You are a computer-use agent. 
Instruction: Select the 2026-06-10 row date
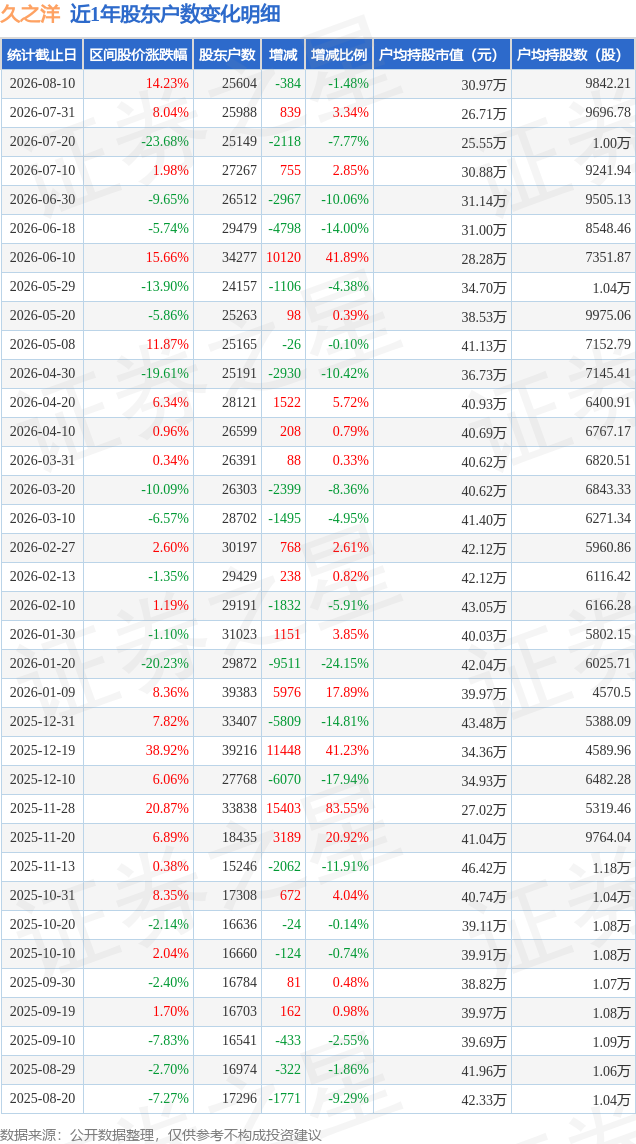(42, 258)
